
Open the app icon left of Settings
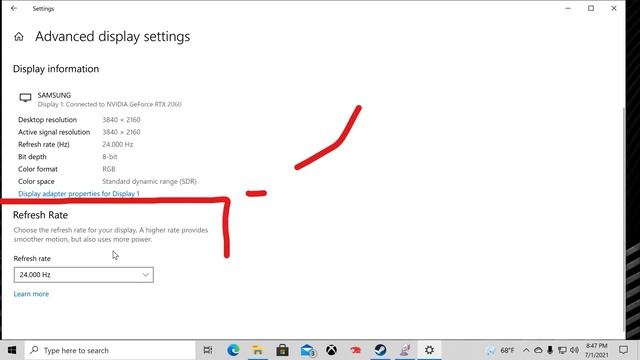405,350
